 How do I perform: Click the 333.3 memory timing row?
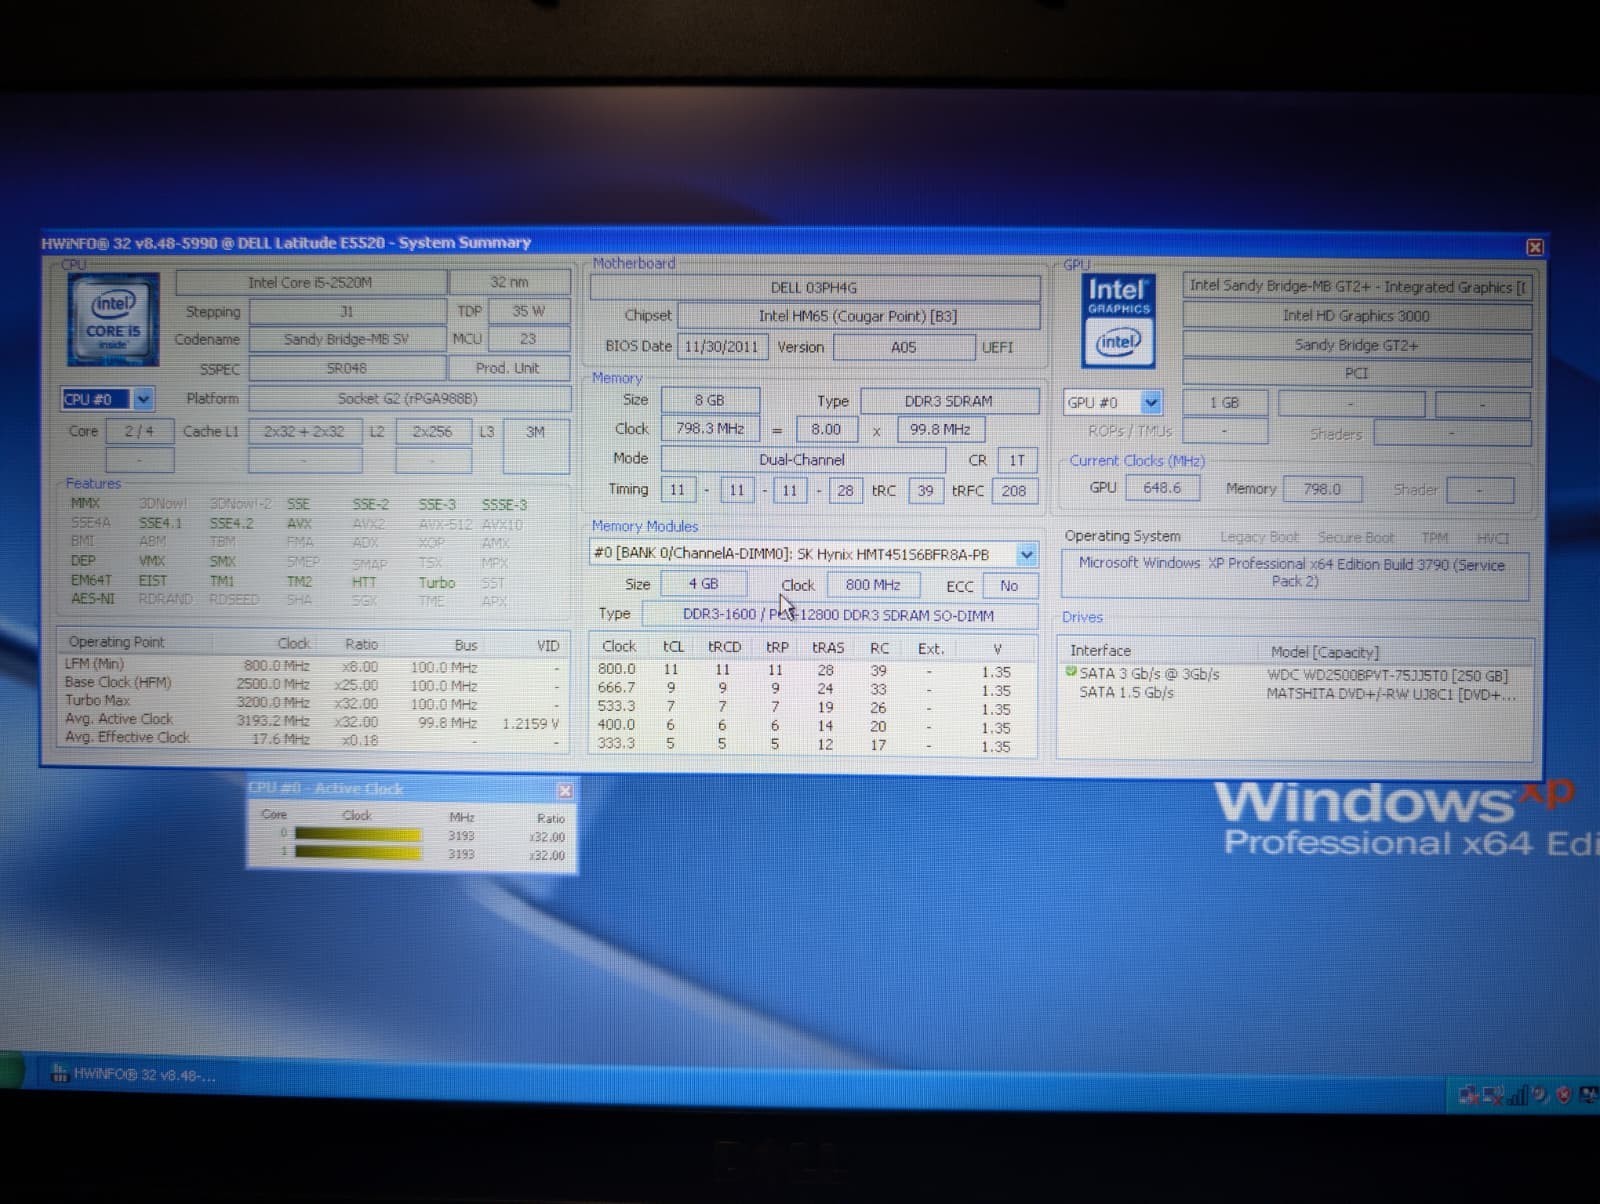[812, 745]
